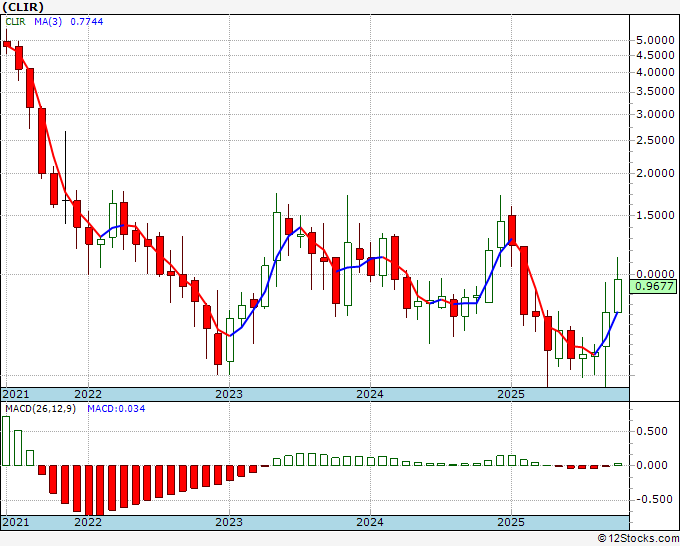Click 2024 on the price chart time axis
The height and width of the screenshot is (546, 680).
(x=370, y=394)
